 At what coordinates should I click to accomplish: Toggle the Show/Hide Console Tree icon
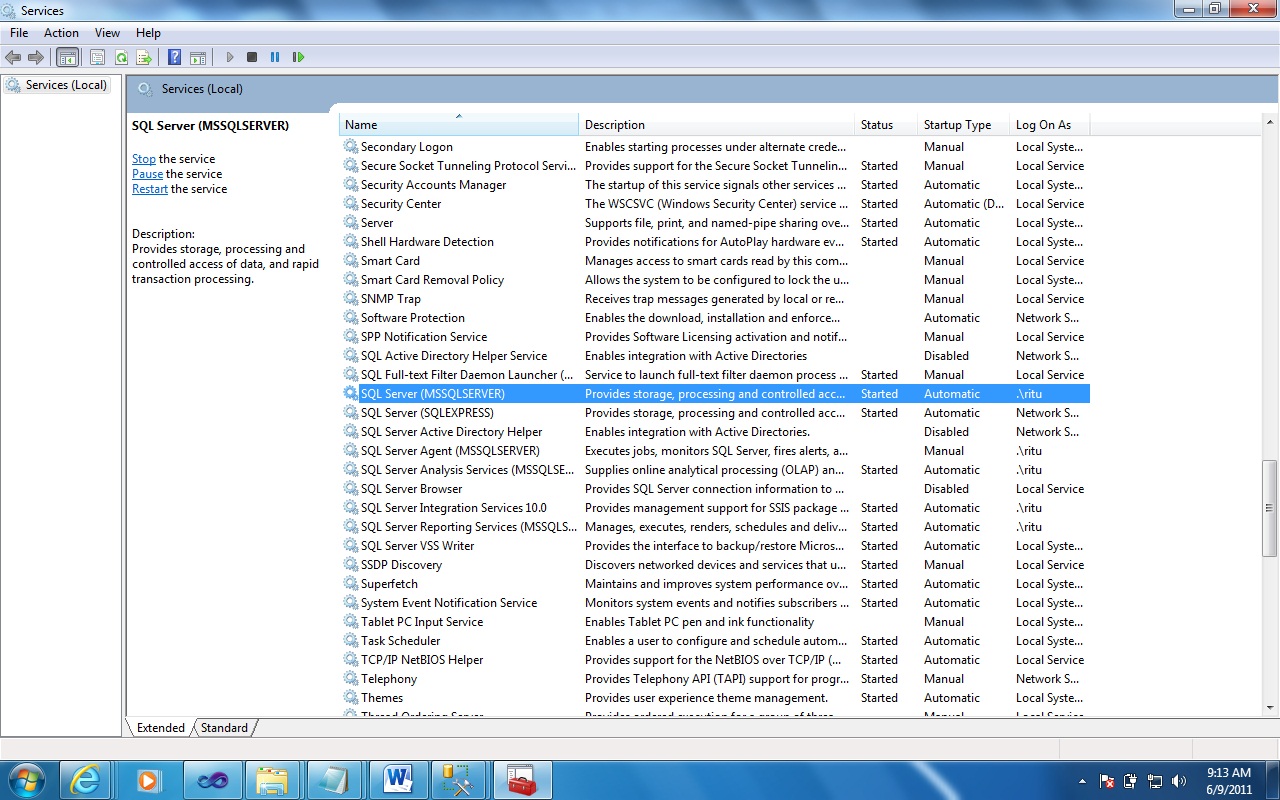(68, 57)
